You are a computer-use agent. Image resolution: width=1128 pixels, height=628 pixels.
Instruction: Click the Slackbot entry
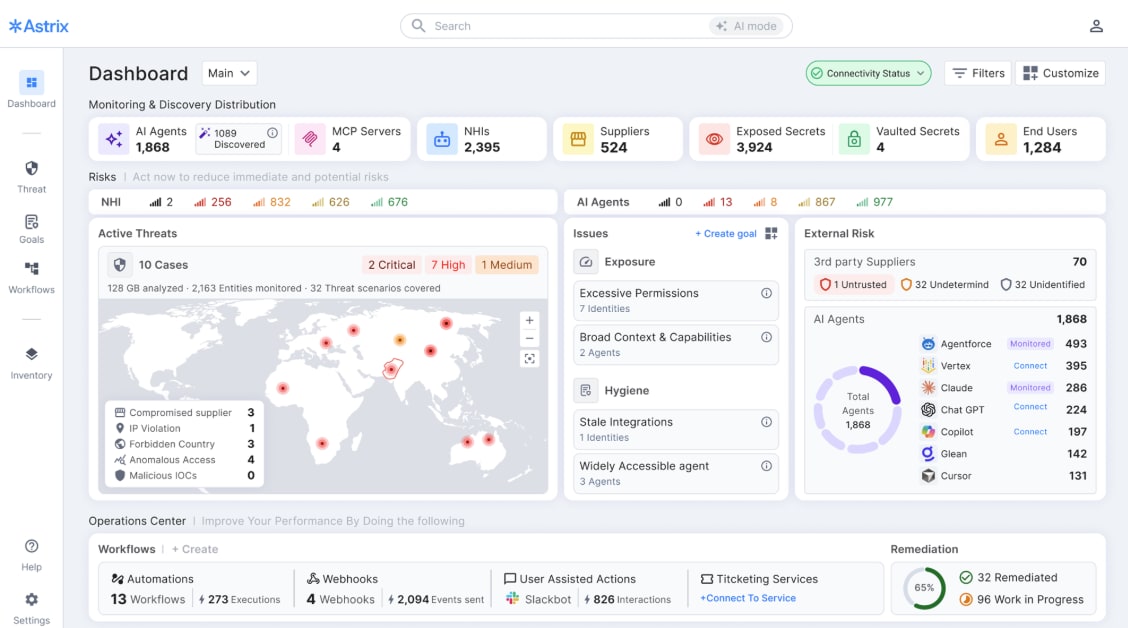tap(539, 599)
